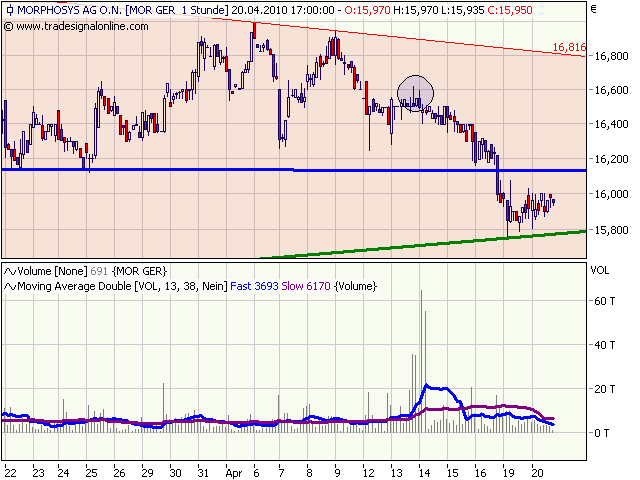Click the Moving Average Double indicator label
This screenshot has height=480, width=640.
(122, 286)
